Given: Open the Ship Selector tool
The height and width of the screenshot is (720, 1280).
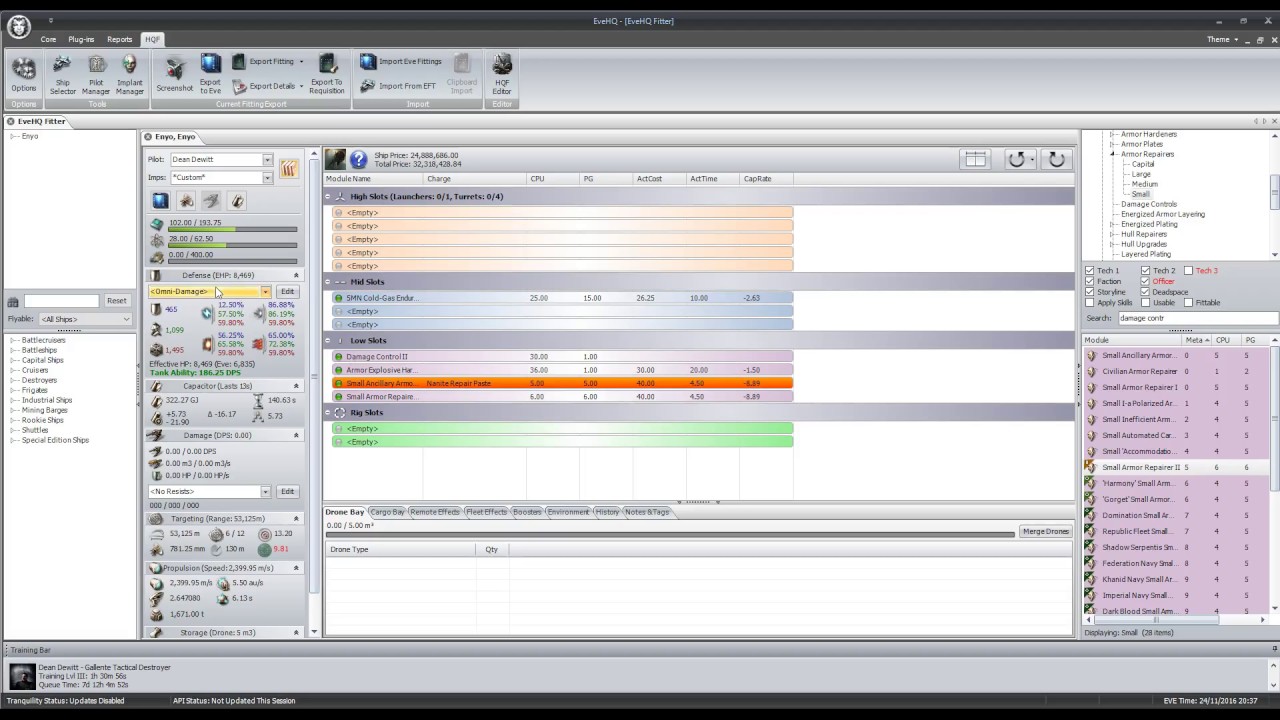Looking at the screenshot, I should tap(63, 75).
